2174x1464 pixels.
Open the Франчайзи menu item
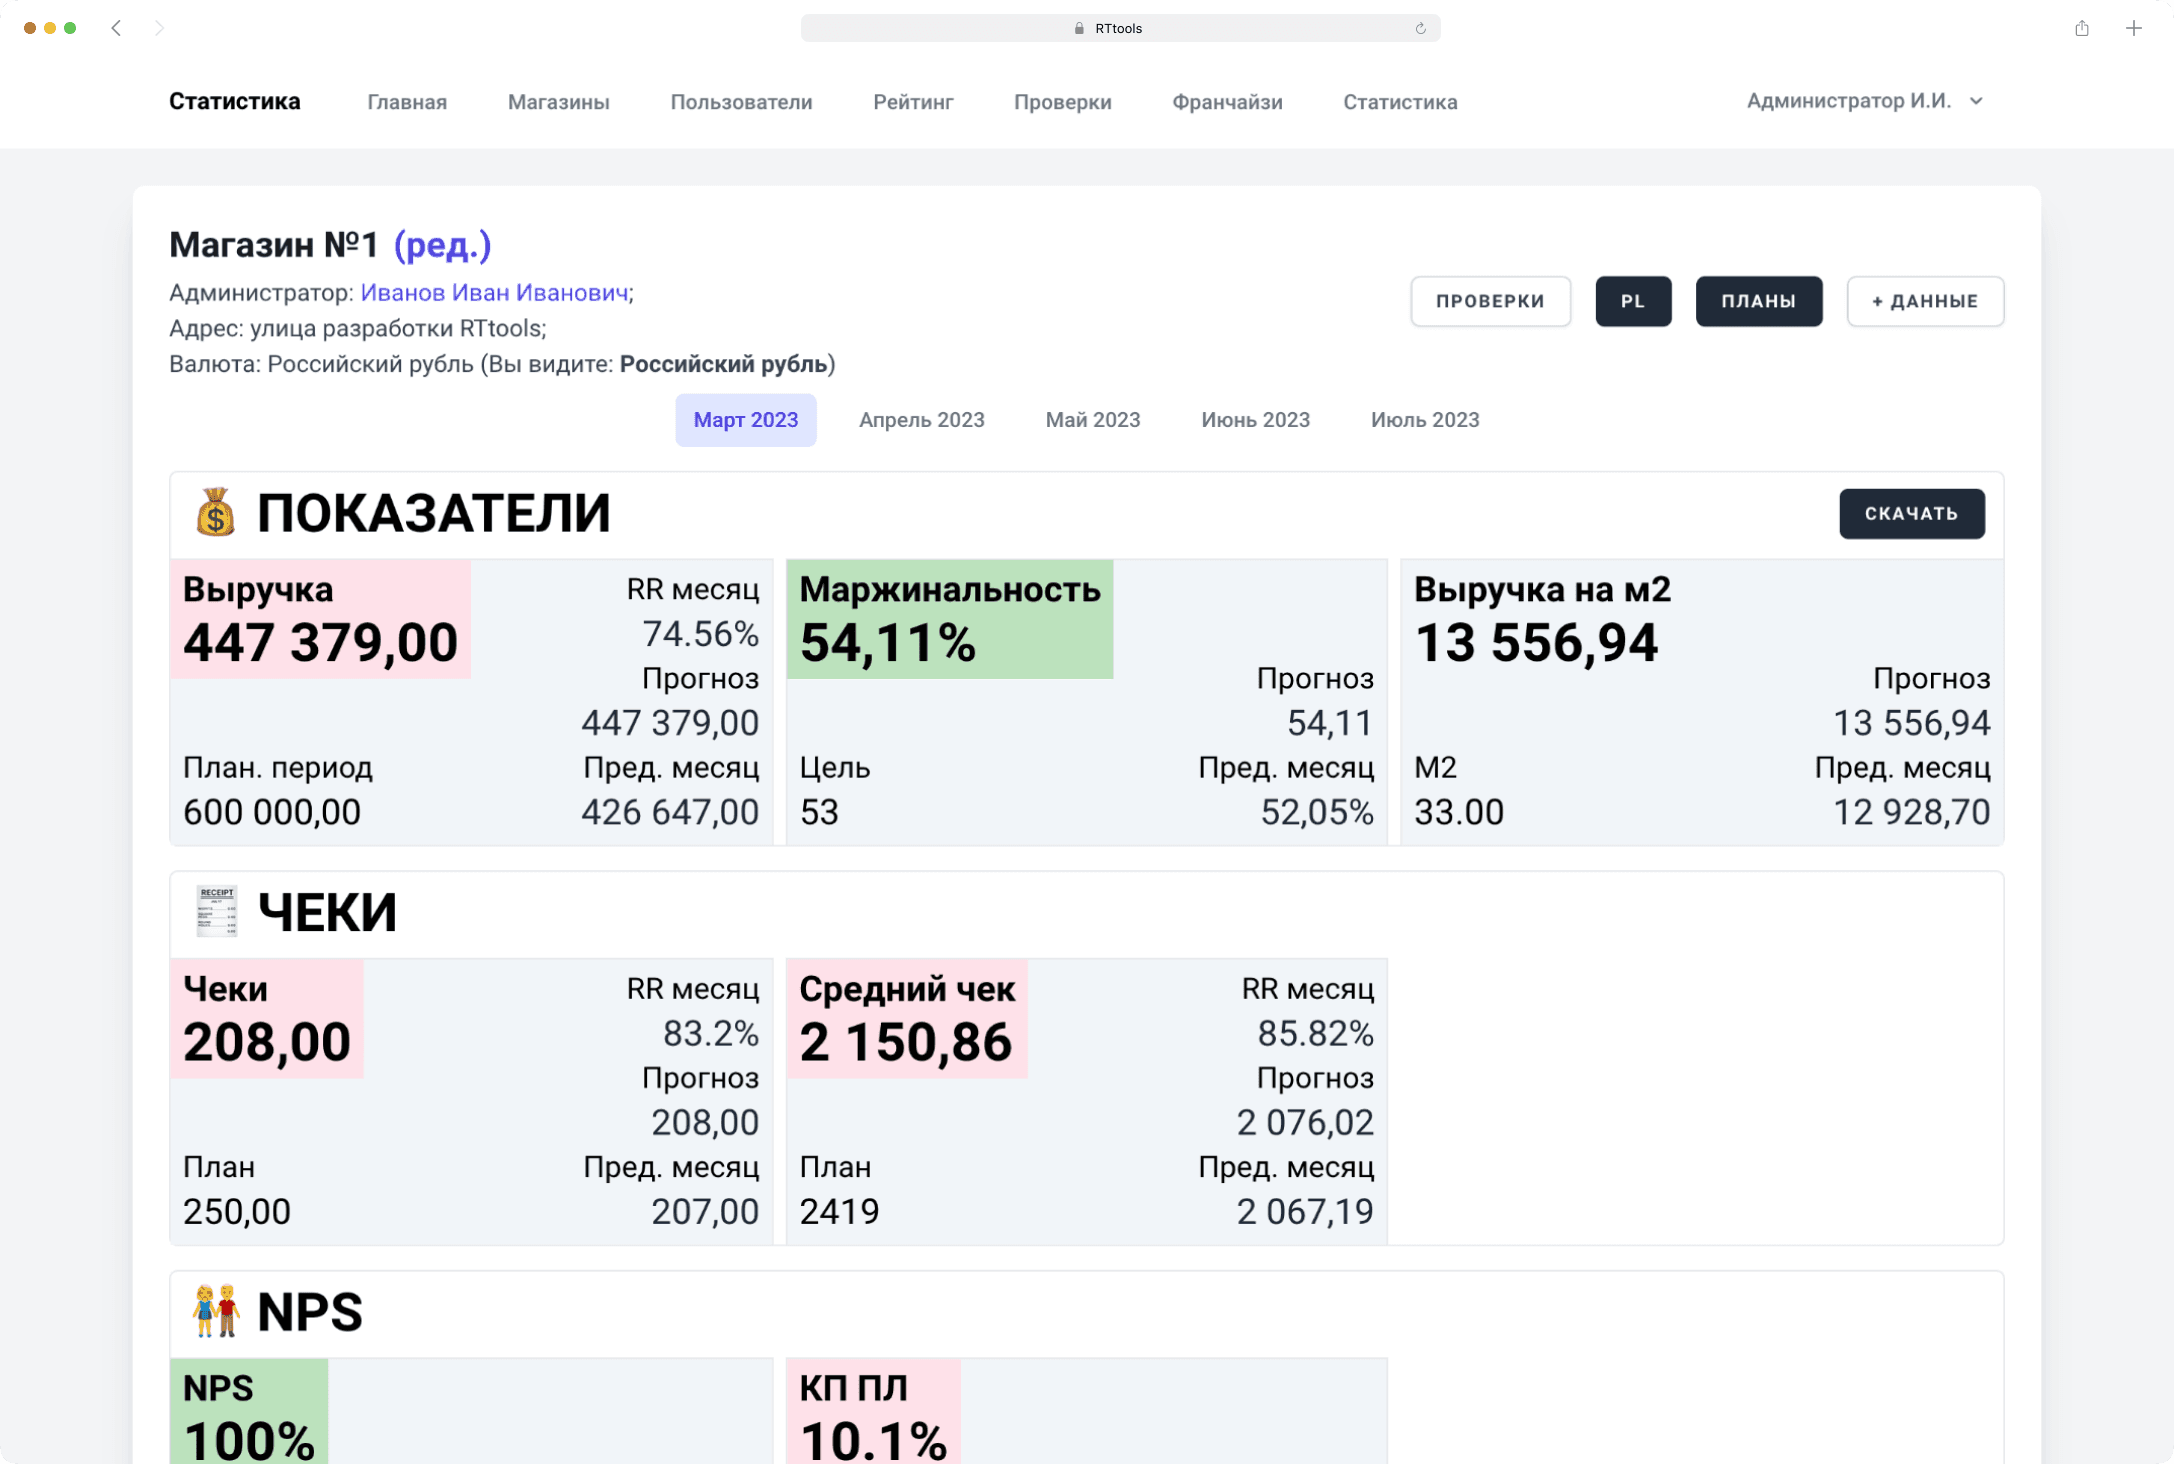click(1227, 102)
